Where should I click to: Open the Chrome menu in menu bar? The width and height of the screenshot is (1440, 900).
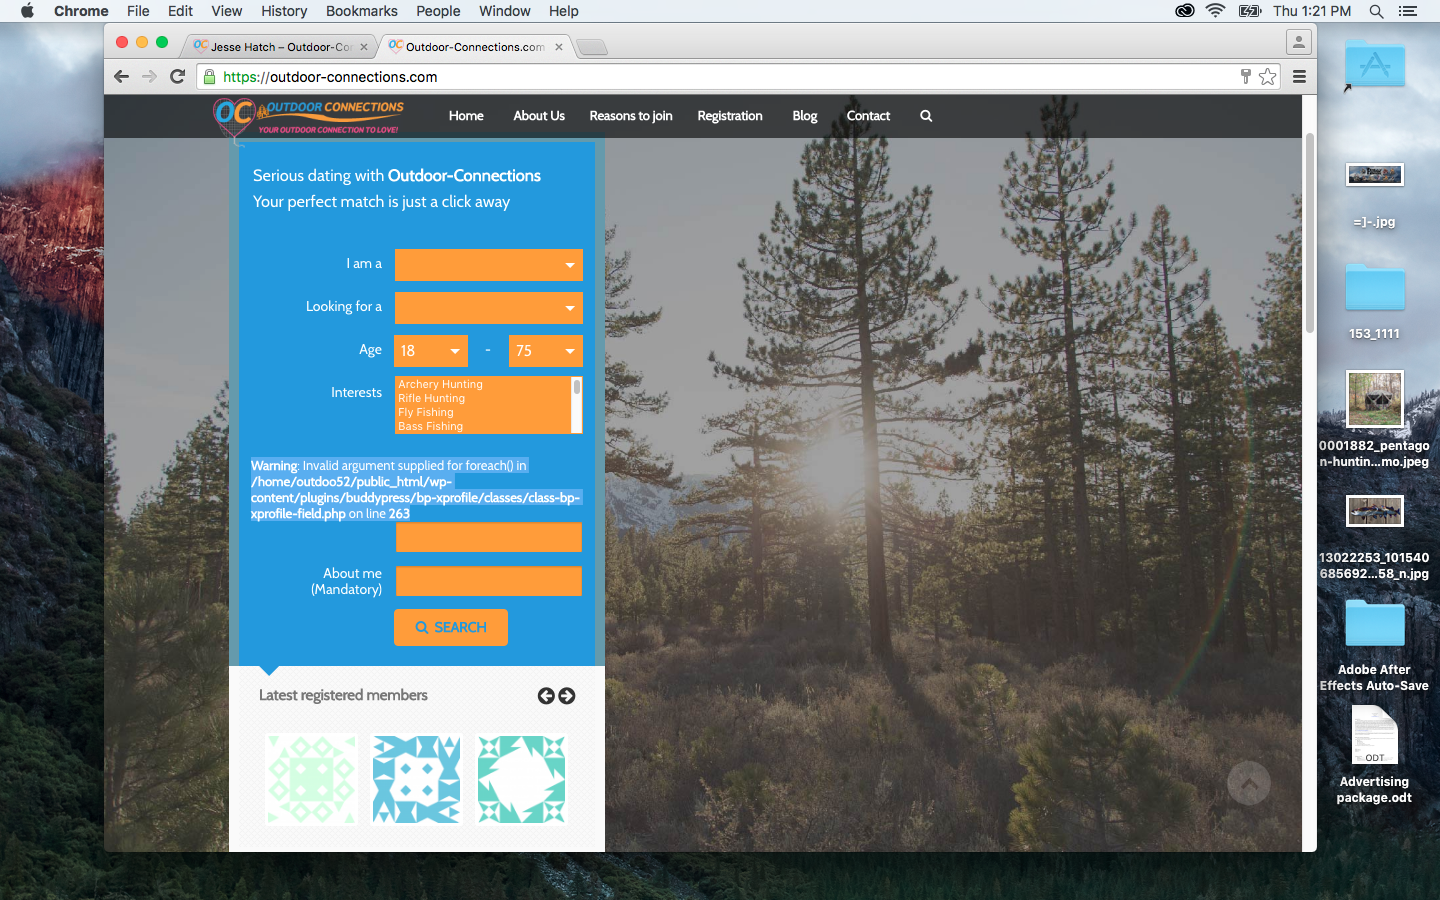[x=81, y=11]
